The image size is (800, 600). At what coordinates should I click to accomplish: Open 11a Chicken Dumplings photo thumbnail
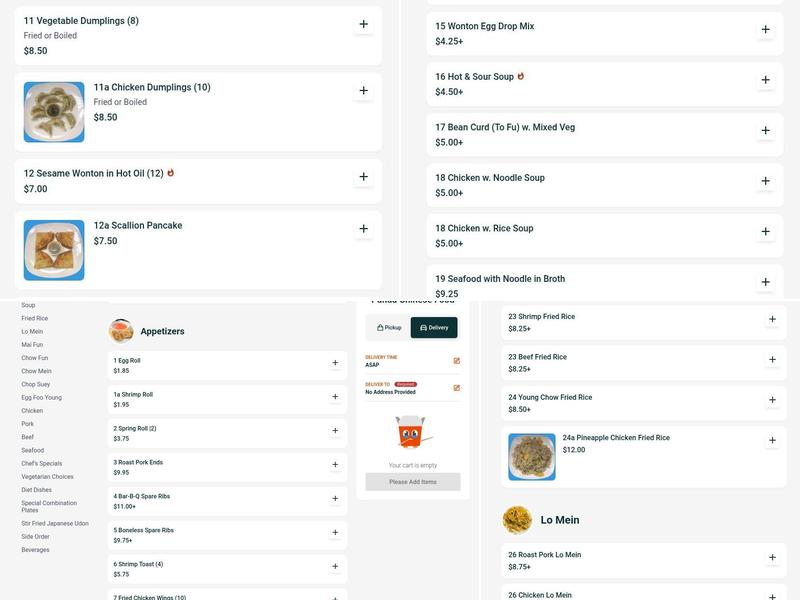coord(54,112)
